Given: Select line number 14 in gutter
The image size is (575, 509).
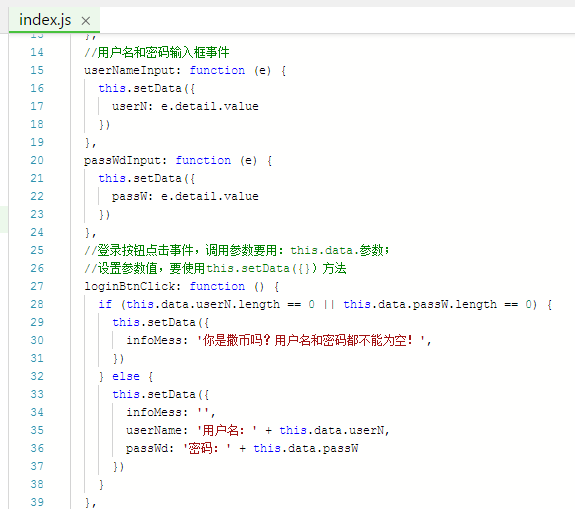Looking at the screenshot, I should point(37,52).
